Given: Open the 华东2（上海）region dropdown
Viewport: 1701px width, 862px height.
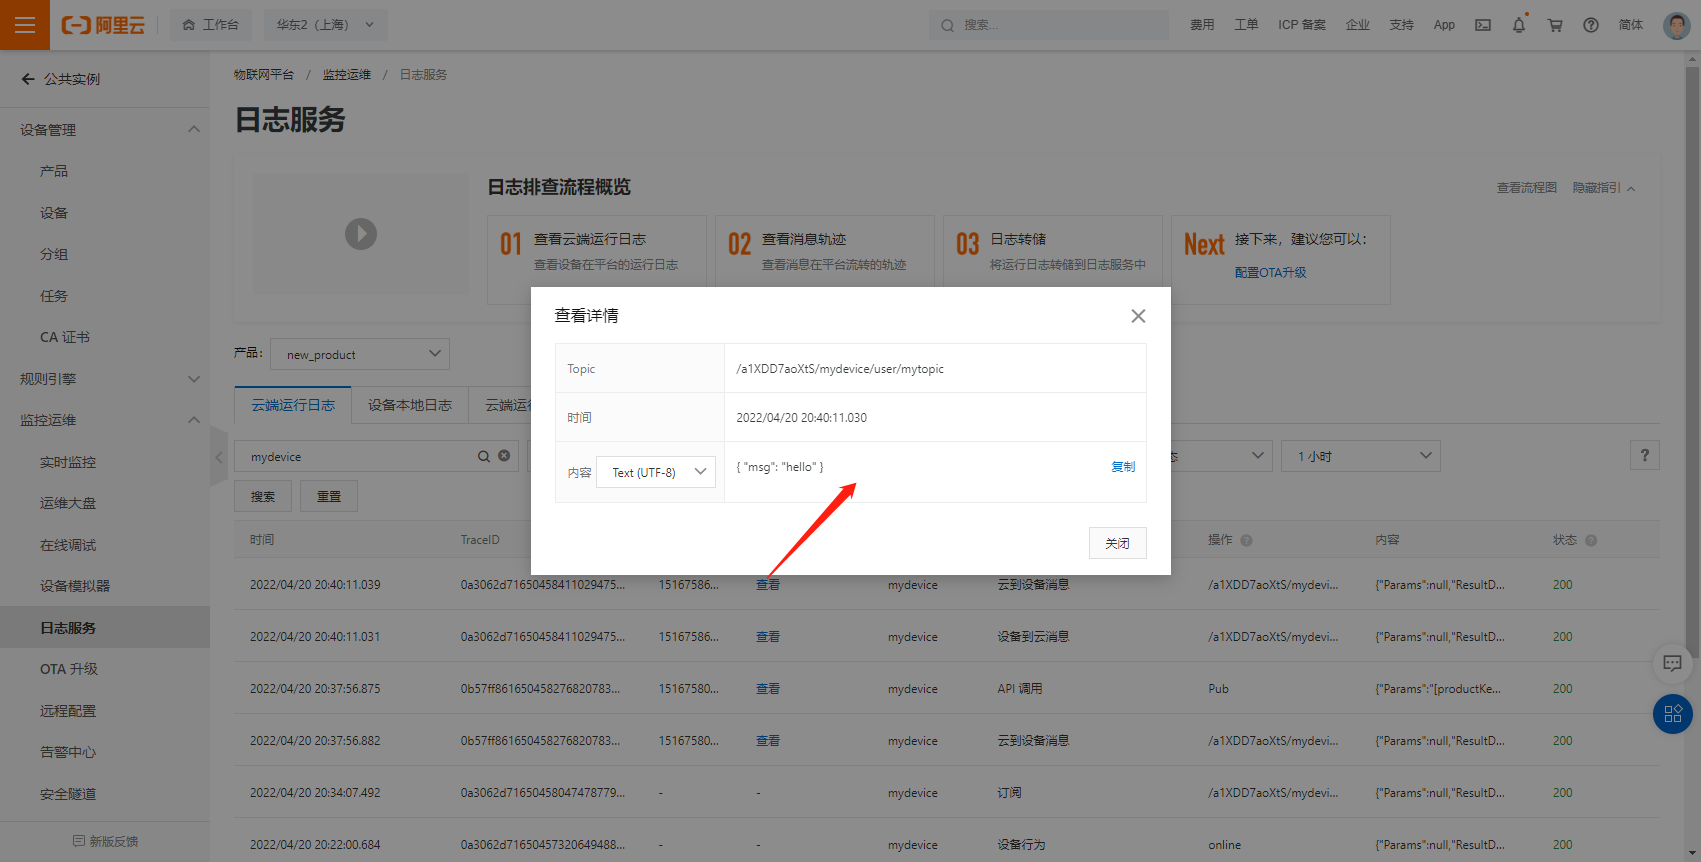Looking at the screenshot, I should pyautogui.click(x=325, y=25).
